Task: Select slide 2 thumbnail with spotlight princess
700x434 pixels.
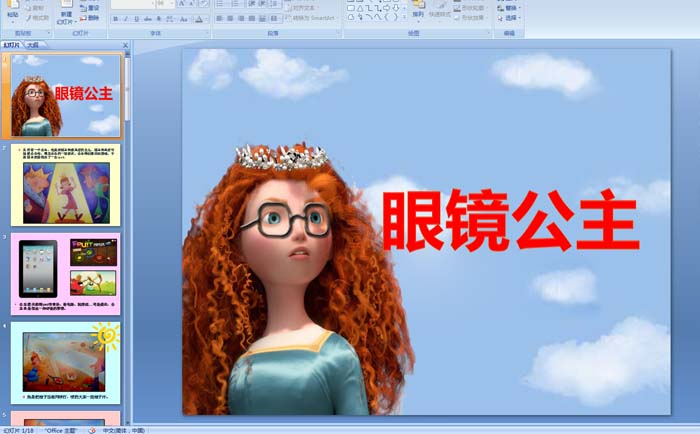Action: click(x=66, y=185)
